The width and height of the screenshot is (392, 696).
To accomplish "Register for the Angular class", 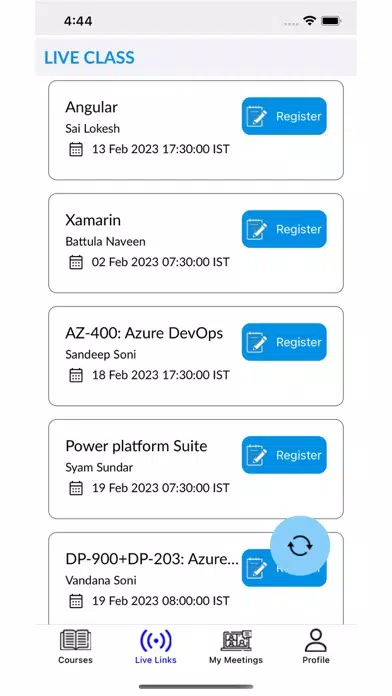I will click(284, 116).
